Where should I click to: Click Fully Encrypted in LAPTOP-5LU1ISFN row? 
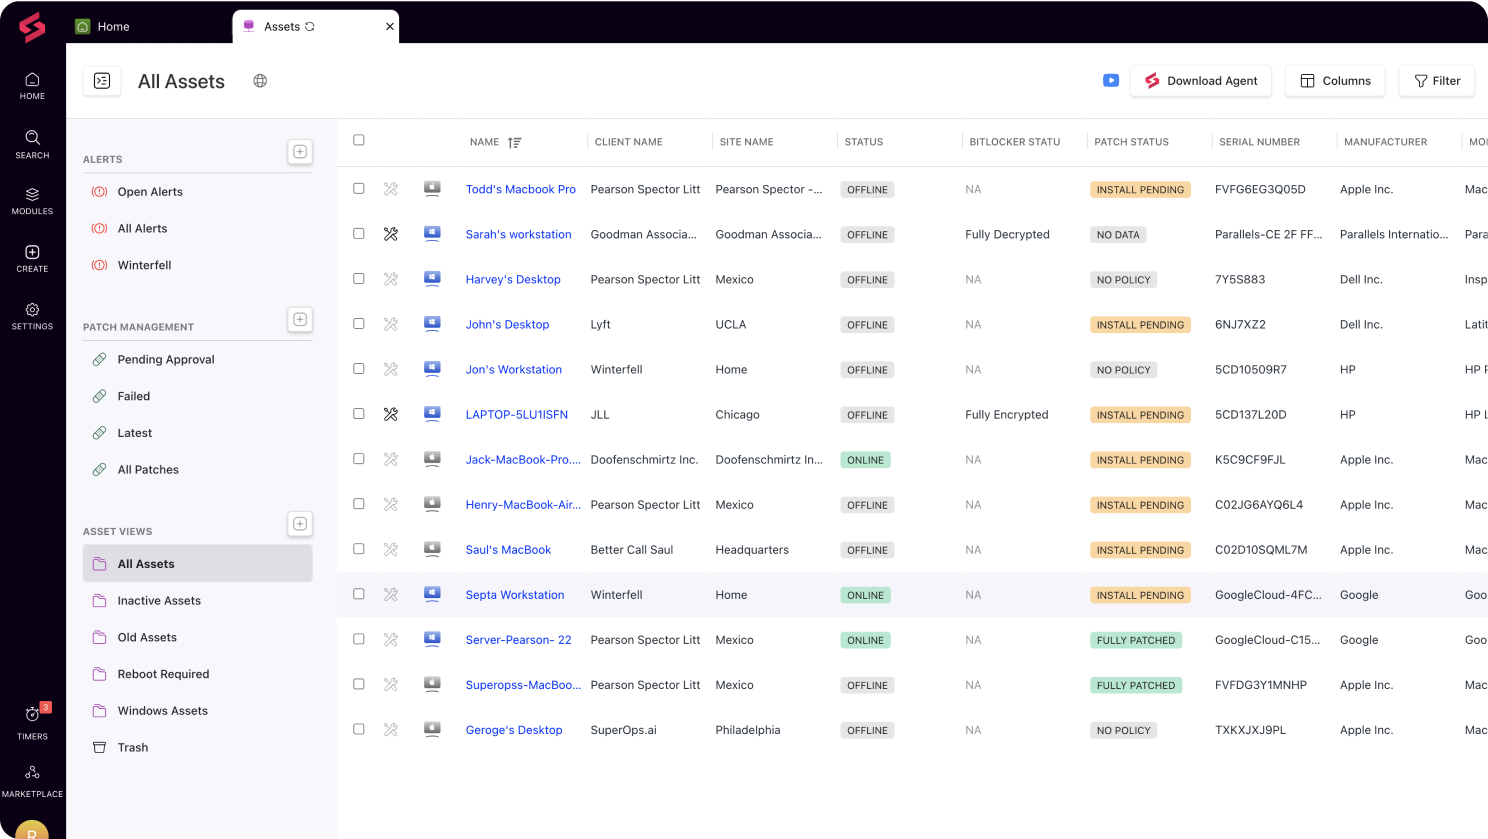pos(1007,415)
